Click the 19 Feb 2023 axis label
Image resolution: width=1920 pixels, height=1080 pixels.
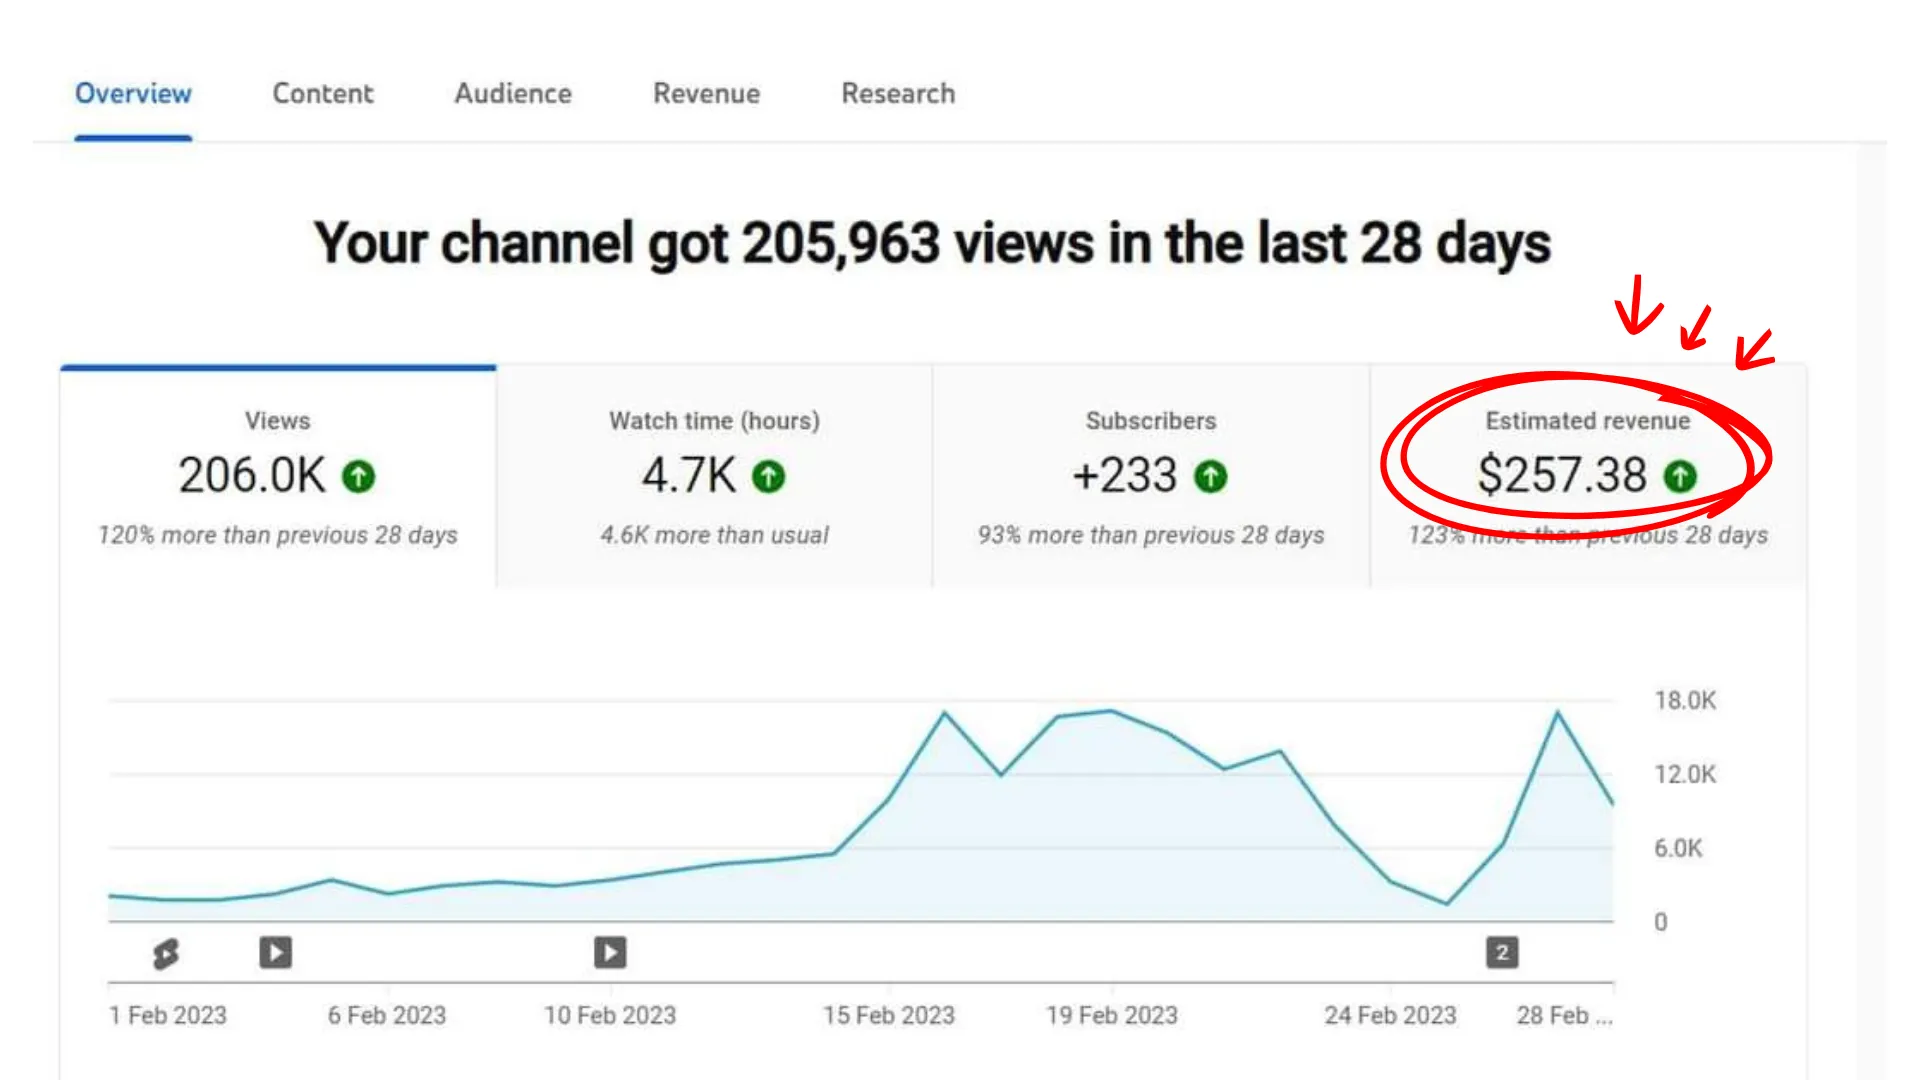1112,1015
